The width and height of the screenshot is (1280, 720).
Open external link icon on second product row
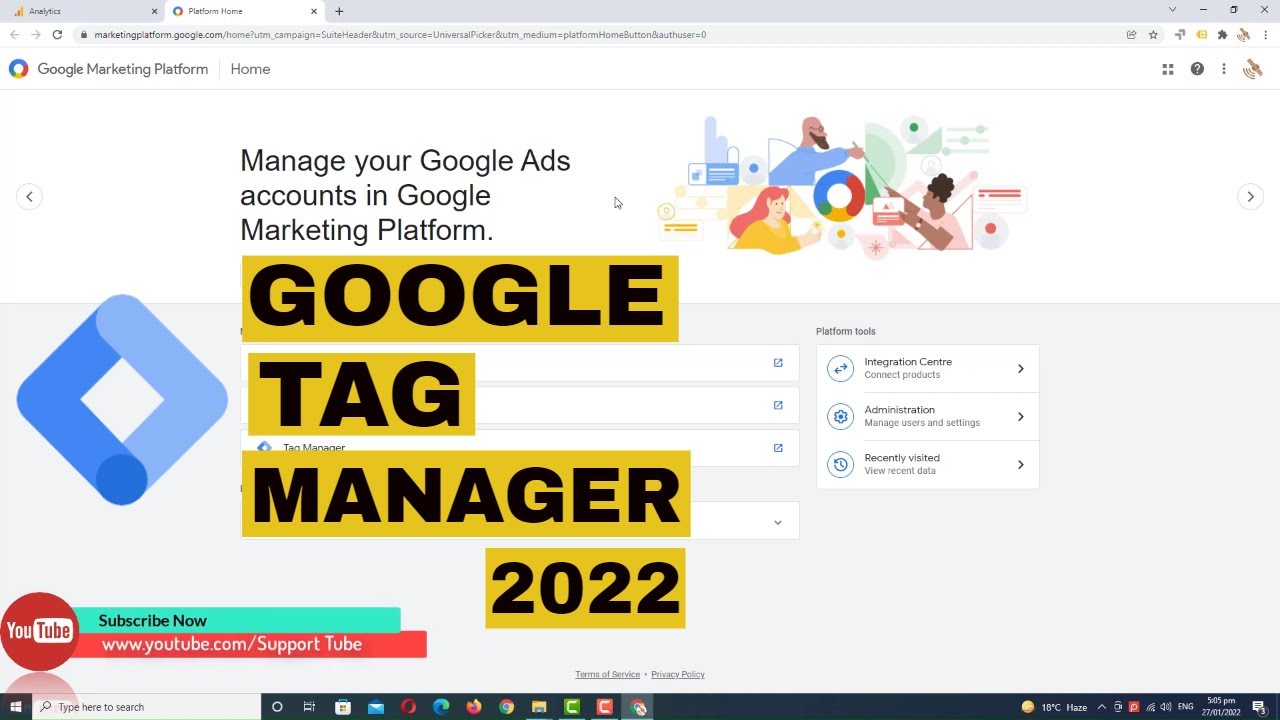click(x=778, y=405)
